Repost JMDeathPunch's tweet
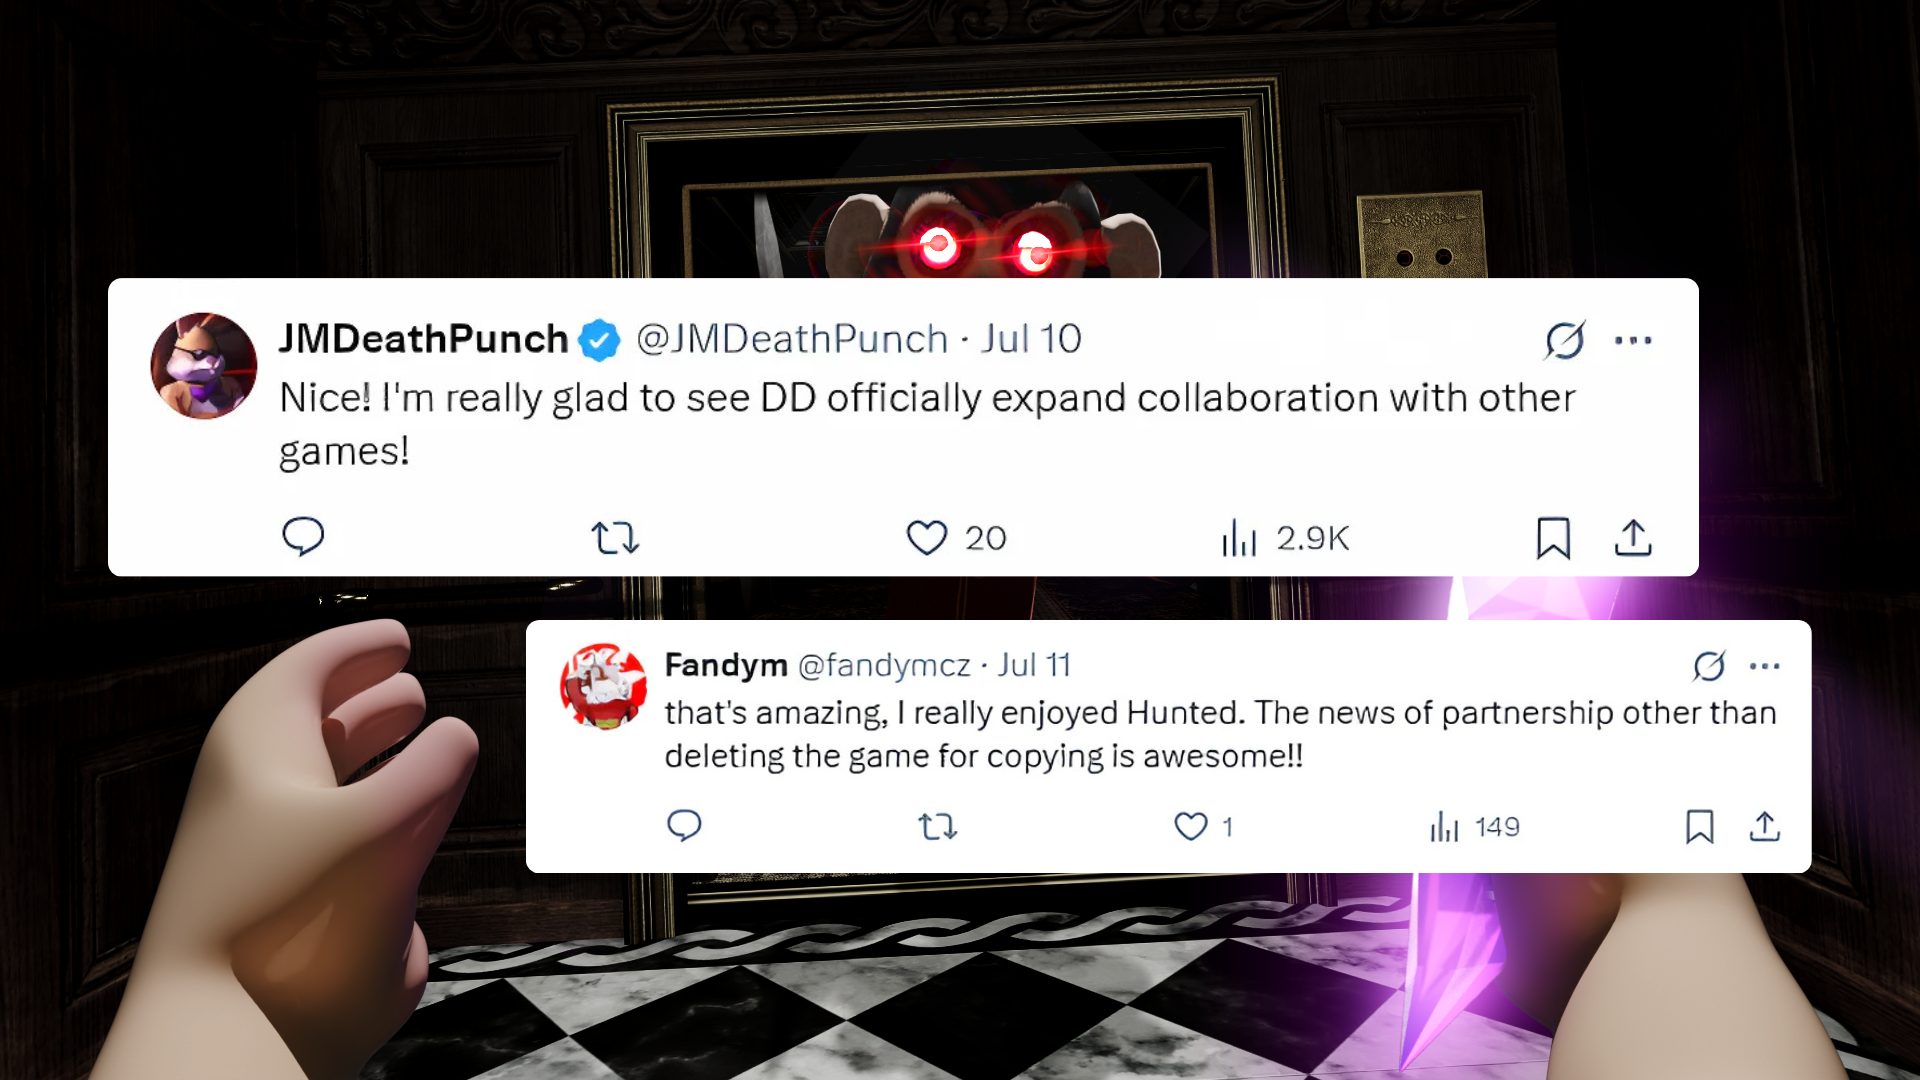The height and width of the screenshot is (1080, 1920). tap(615, 538)
